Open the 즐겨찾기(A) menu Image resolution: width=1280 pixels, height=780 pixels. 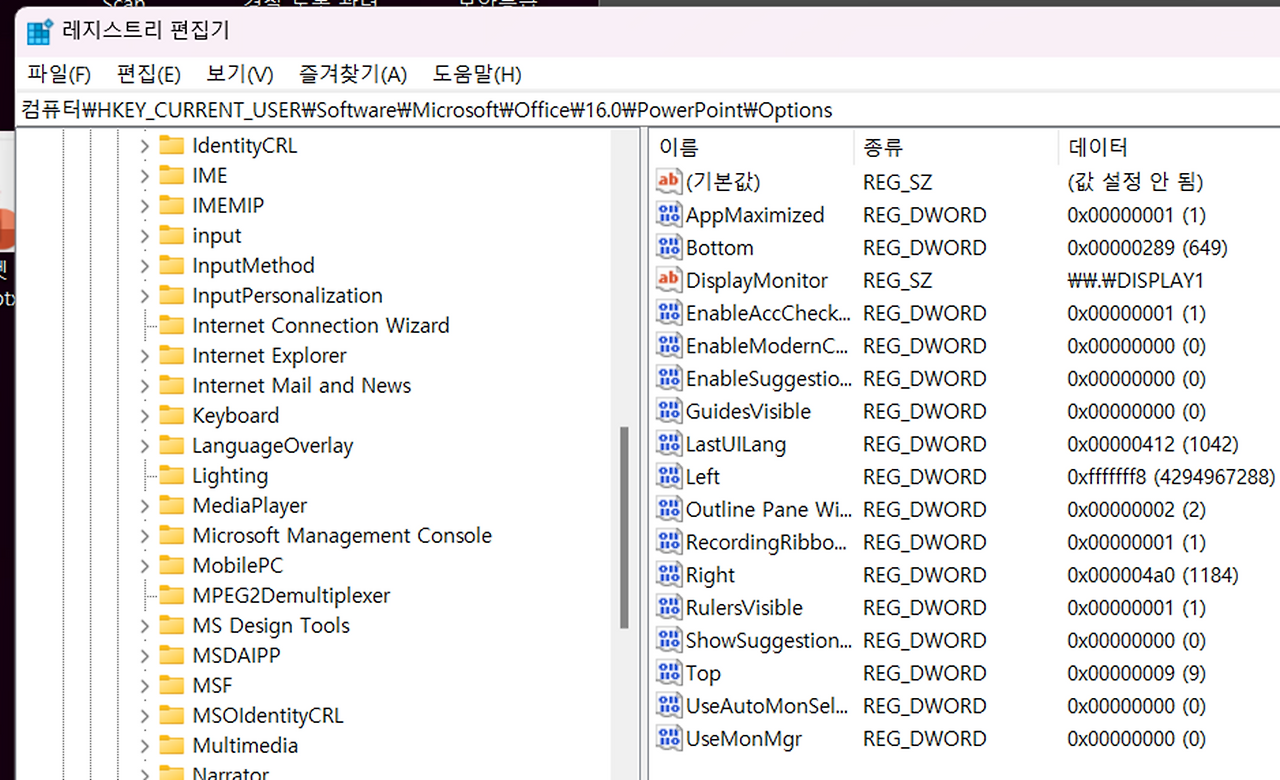[x=353, y=74]
